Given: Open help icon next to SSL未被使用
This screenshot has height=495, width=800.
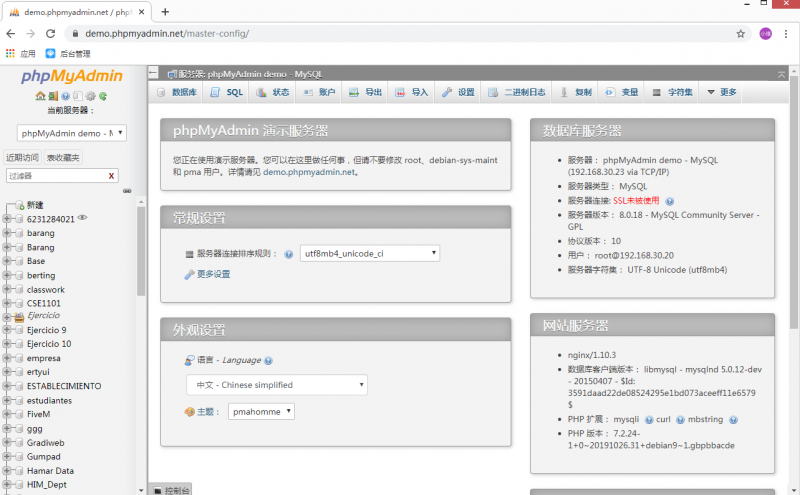Looking at the screenshot, I should [669, 201].
